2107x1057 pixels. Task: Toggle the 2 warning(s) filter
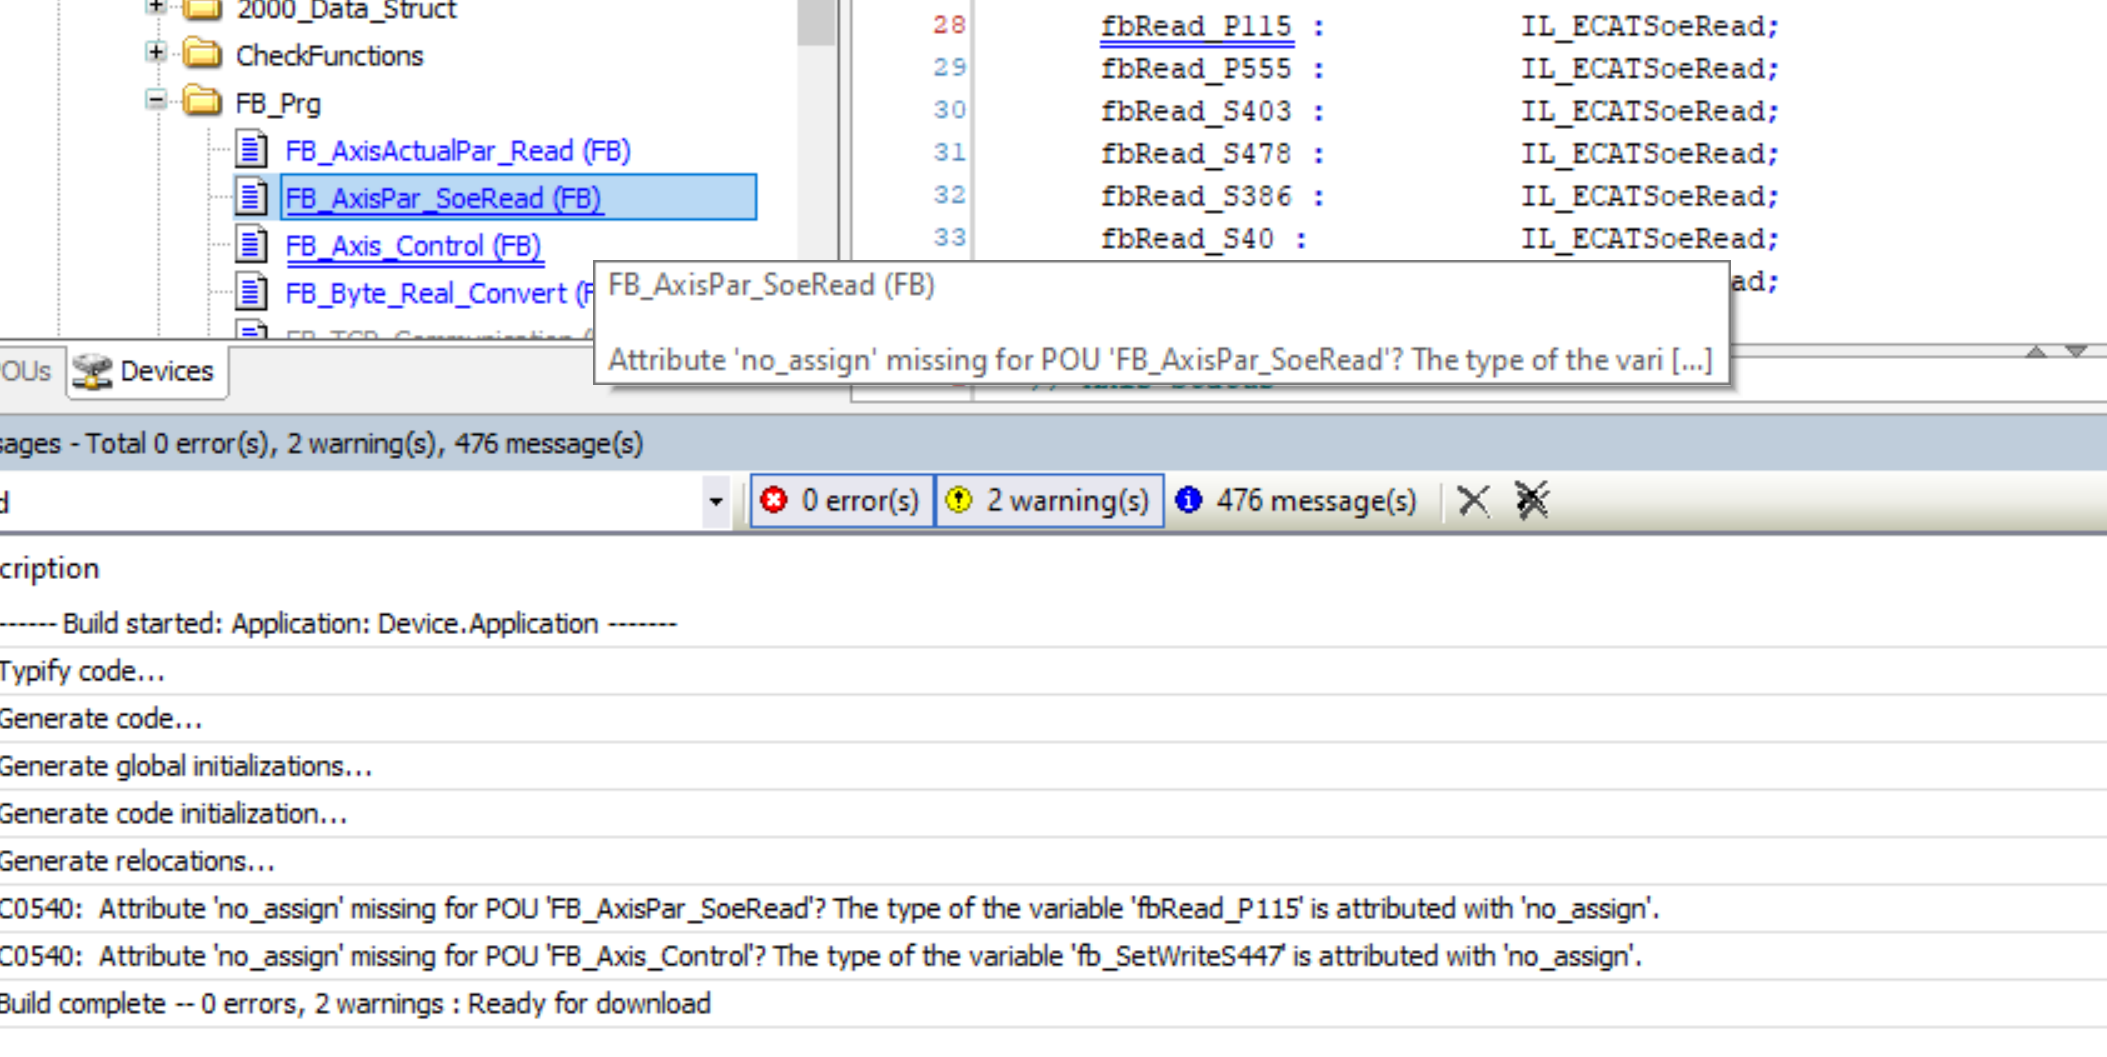(x=1050, y=500)
